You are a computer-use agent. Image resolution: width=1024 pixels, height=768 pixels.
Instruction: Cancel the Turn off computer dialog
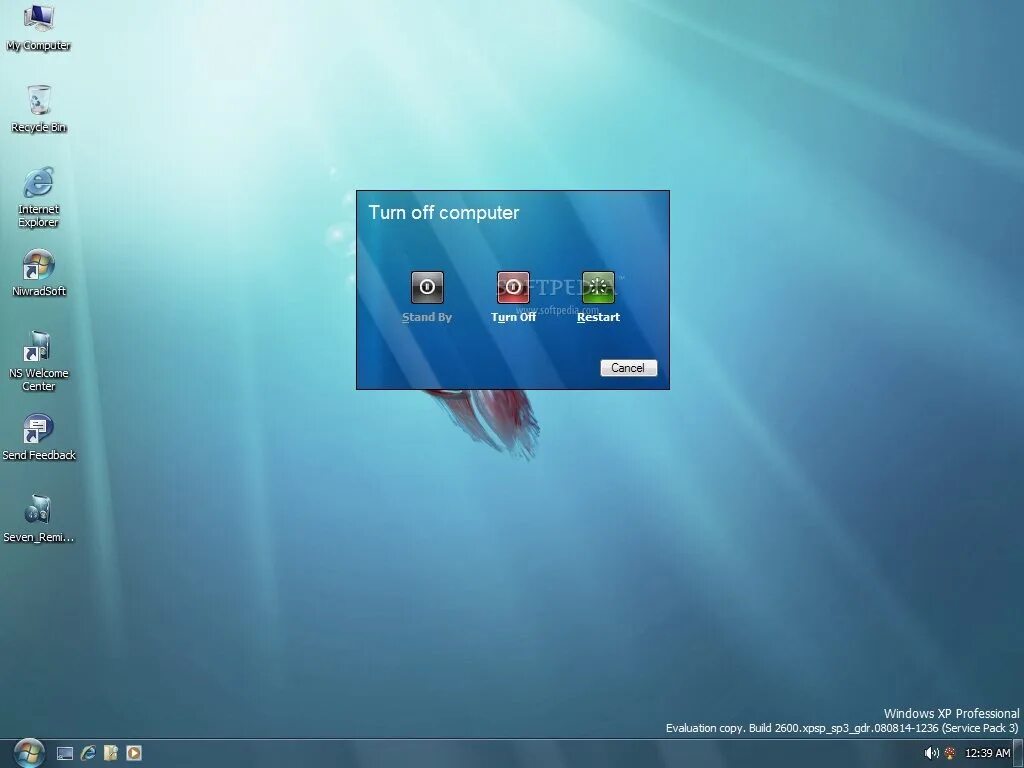pos(628,368)
